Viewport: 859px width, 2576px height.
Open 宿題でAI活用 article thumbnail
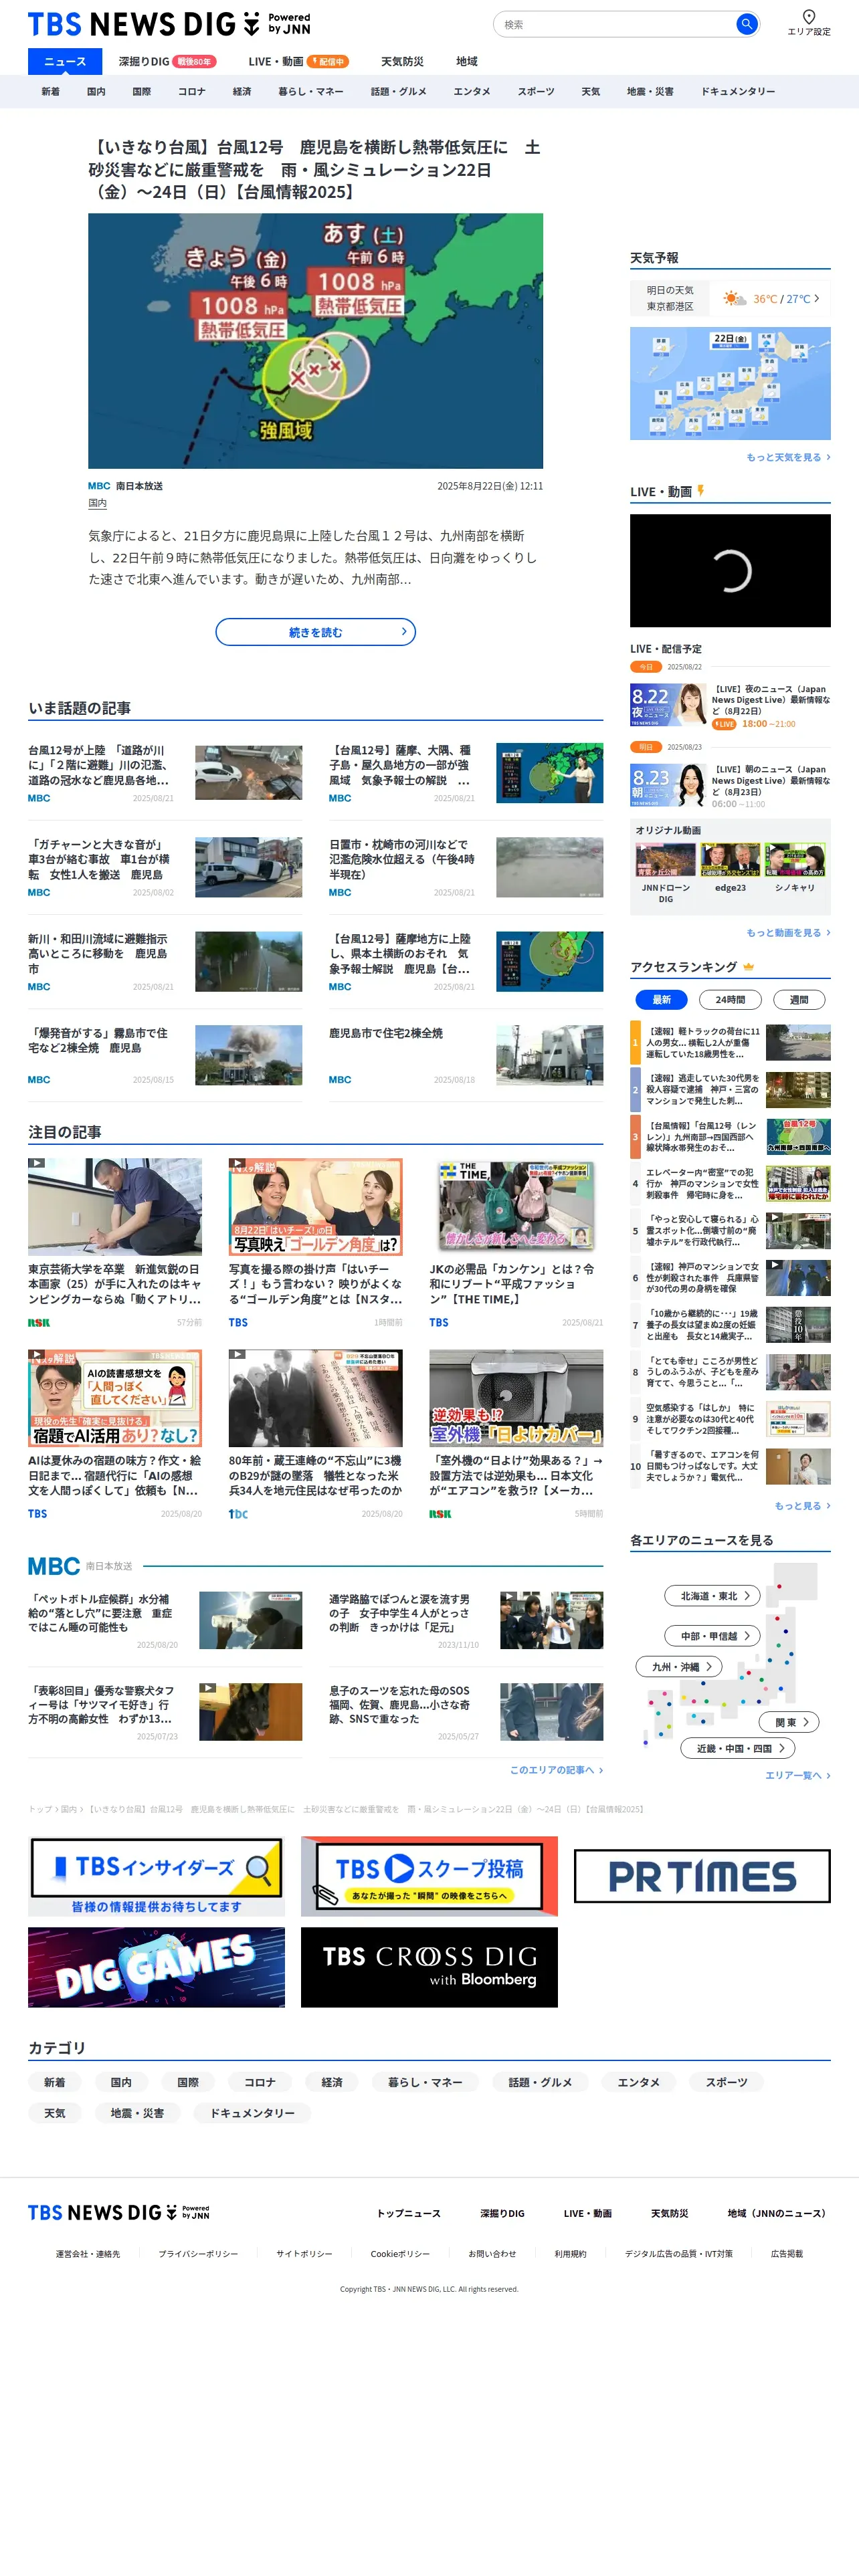pyautogui.click(x=115, y=1398)
